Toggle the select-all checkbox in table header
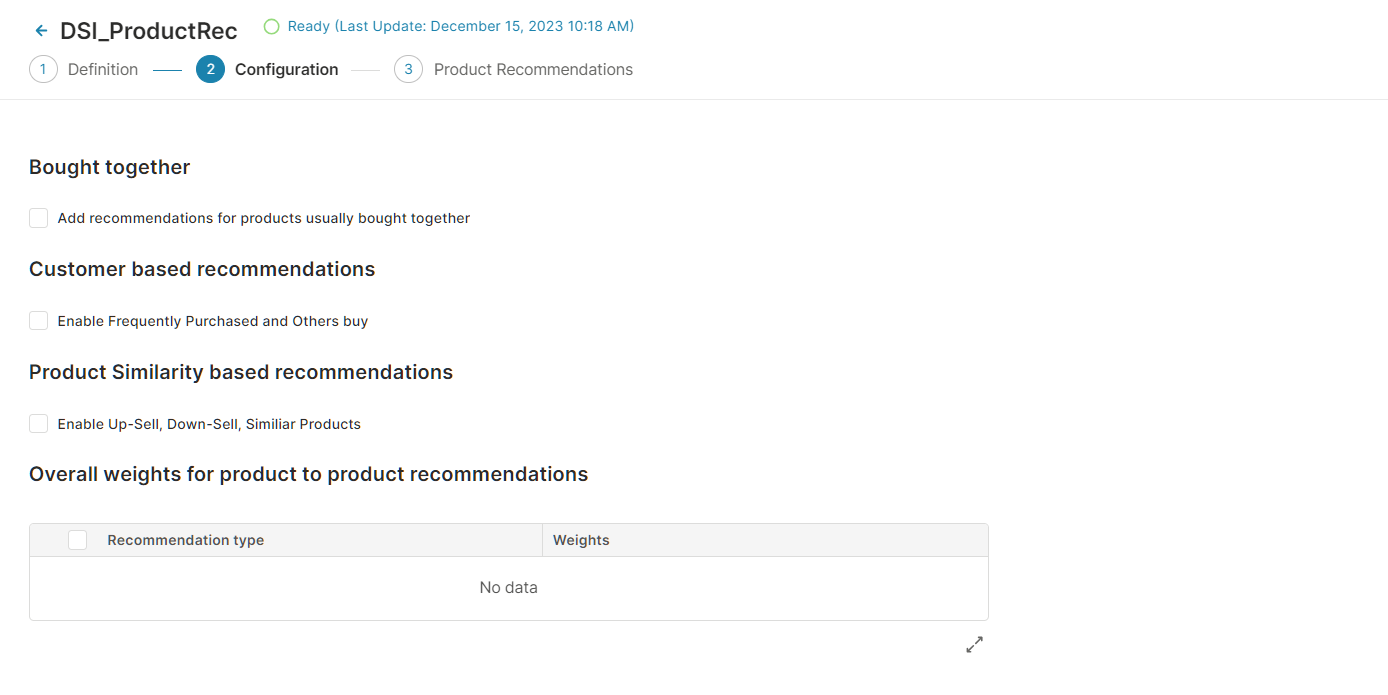Screen dimensions: 1388x695 [77, 540]
